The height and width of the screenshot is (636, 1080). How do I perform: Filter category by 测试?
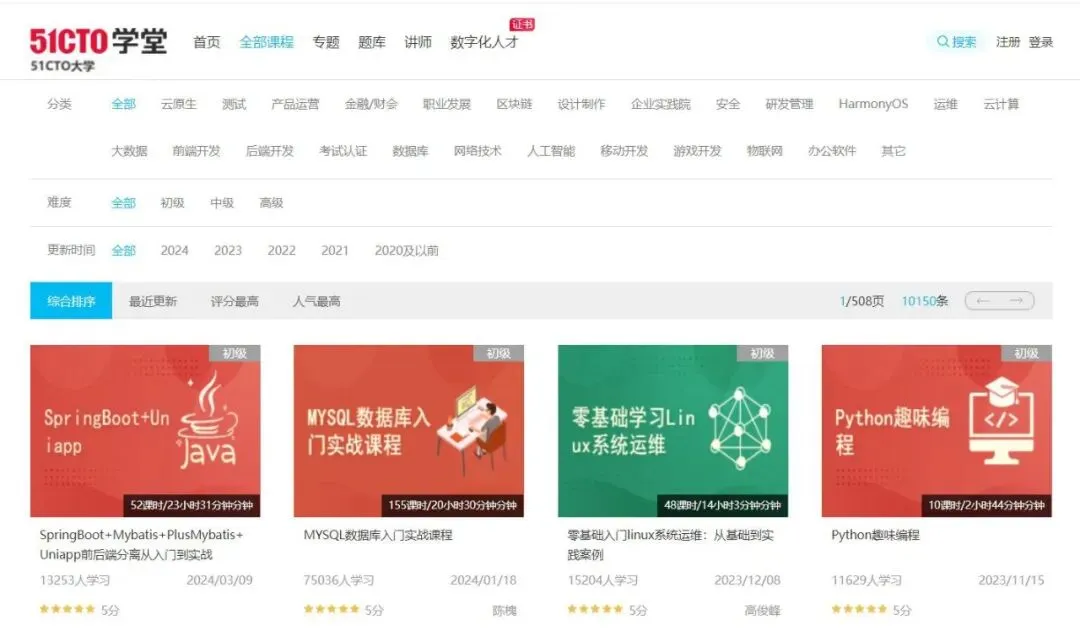[234, 104]
